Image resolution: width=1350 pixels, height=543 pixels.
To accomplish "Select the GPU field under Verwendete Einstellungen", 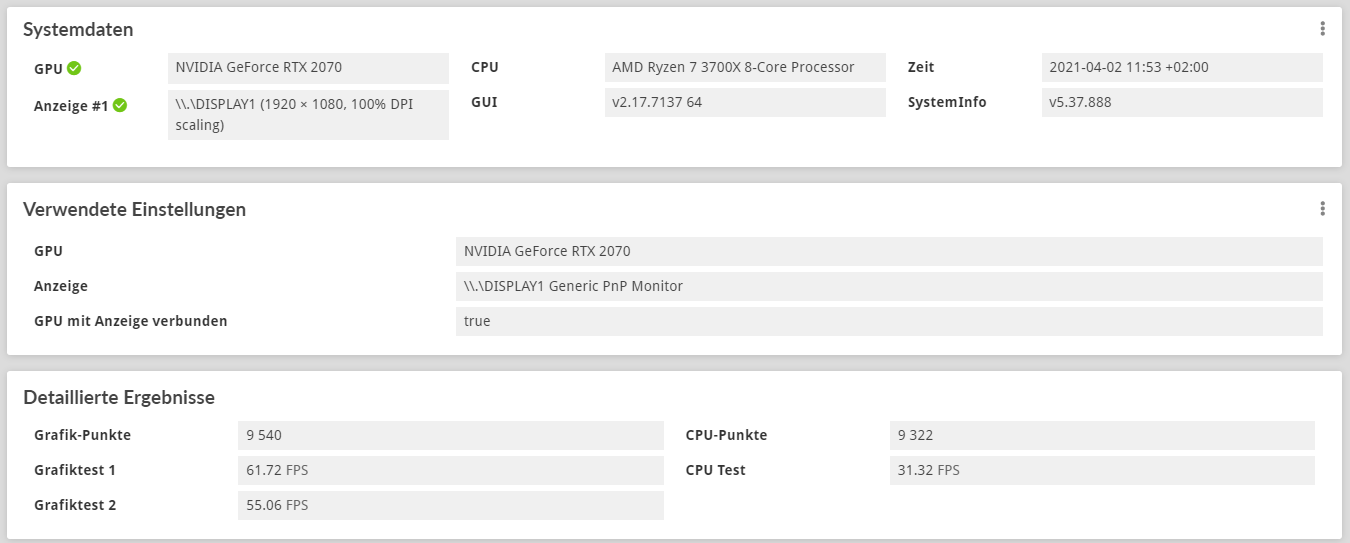I will point(889,251).
